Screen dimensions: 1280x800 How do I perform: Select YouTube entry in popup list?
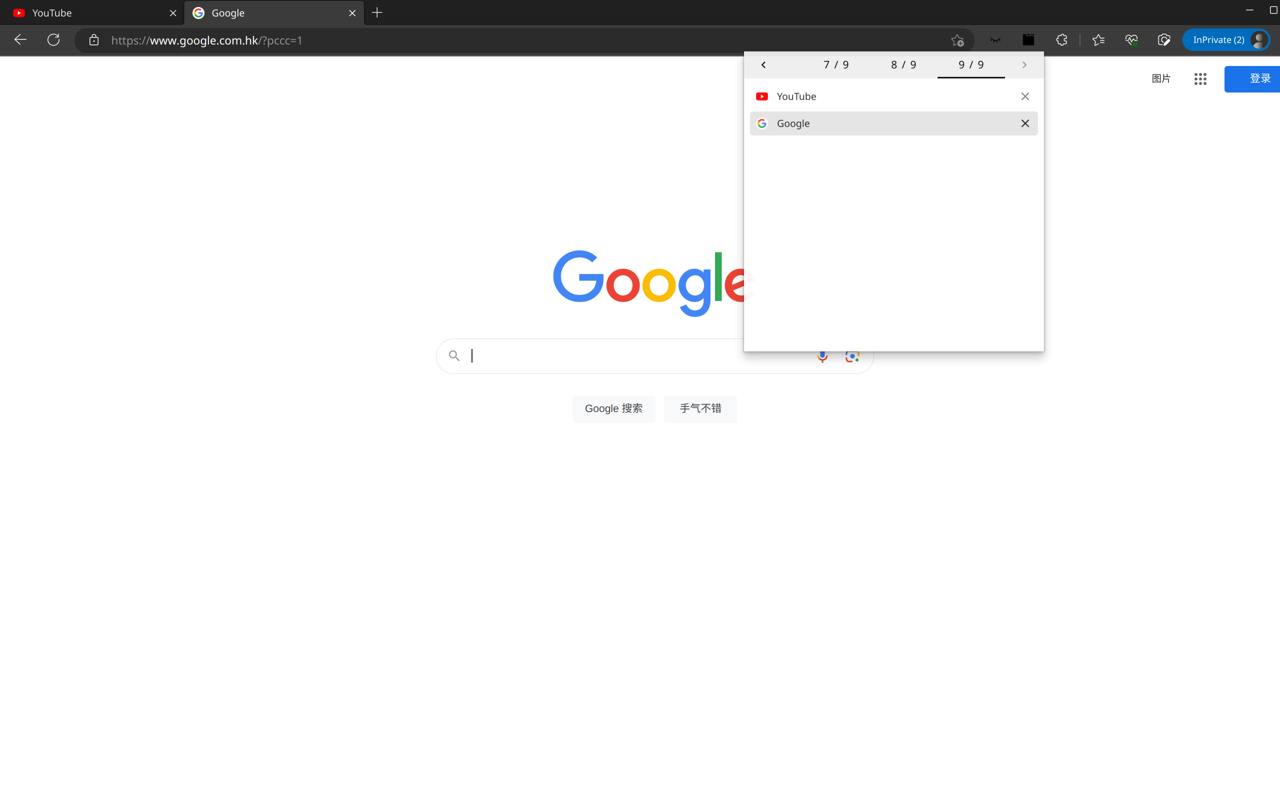coord(894,96)
